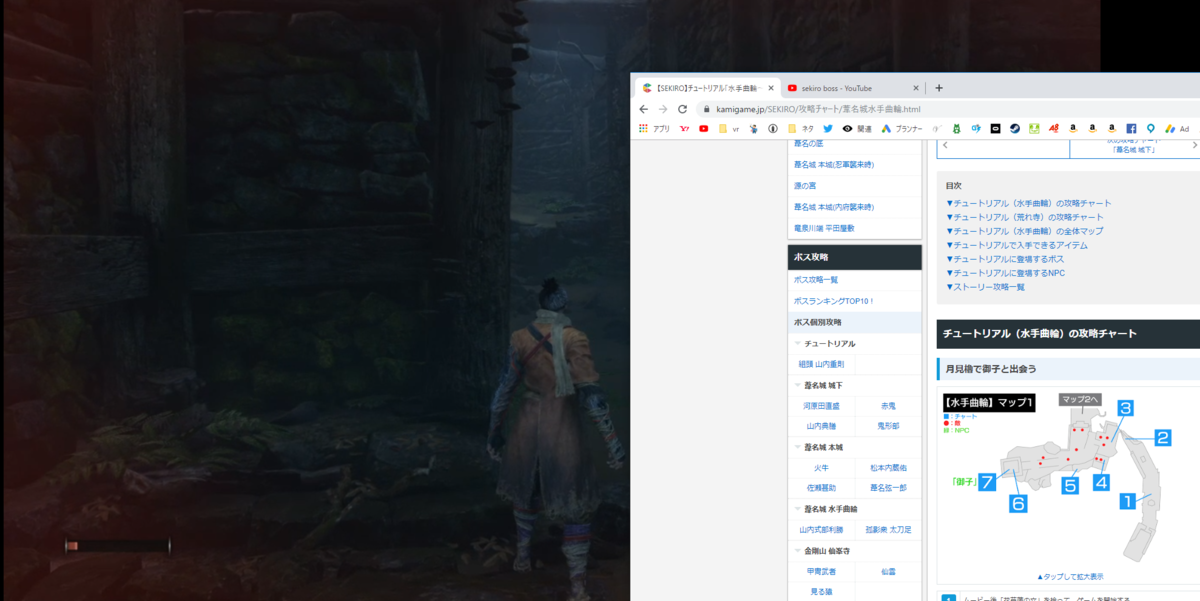Open 葦名弦一郎 boss guide
Screen dimensions: 1200x601
[888, 489]
